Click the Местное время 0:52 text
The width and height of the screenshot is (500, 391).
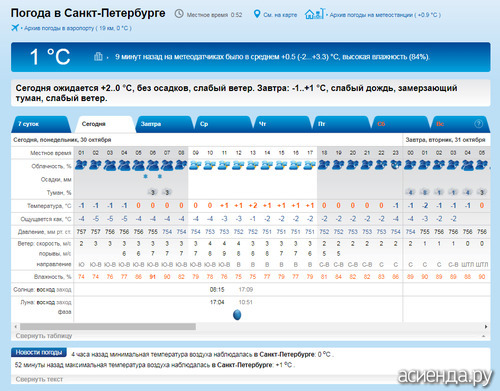(x=214, y=15)
